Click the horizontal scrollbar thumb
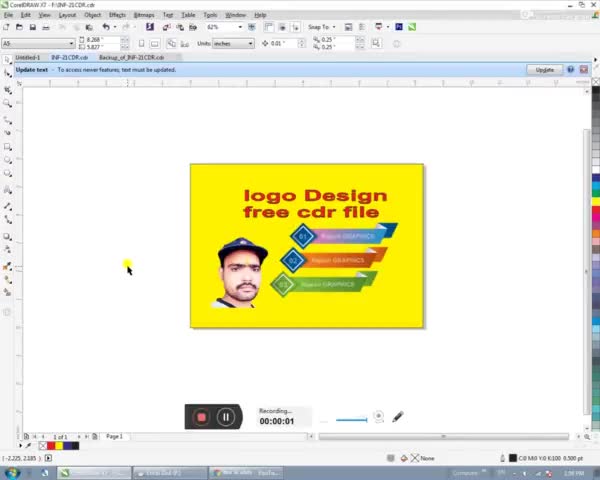 click(443, 436)
